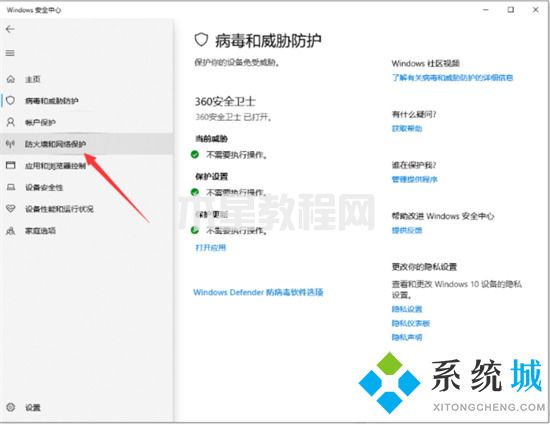Image resolution: width=550 pixels, height=425 pixels.
Task: Click the 提供反馈 link
Action: [407, 230]
